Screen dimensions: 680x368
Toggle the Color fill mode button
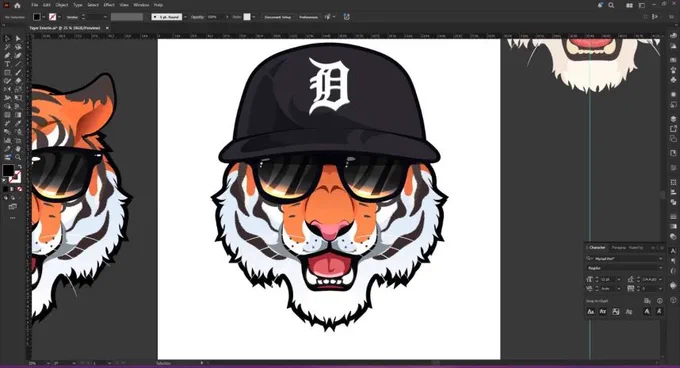point(6,189)
